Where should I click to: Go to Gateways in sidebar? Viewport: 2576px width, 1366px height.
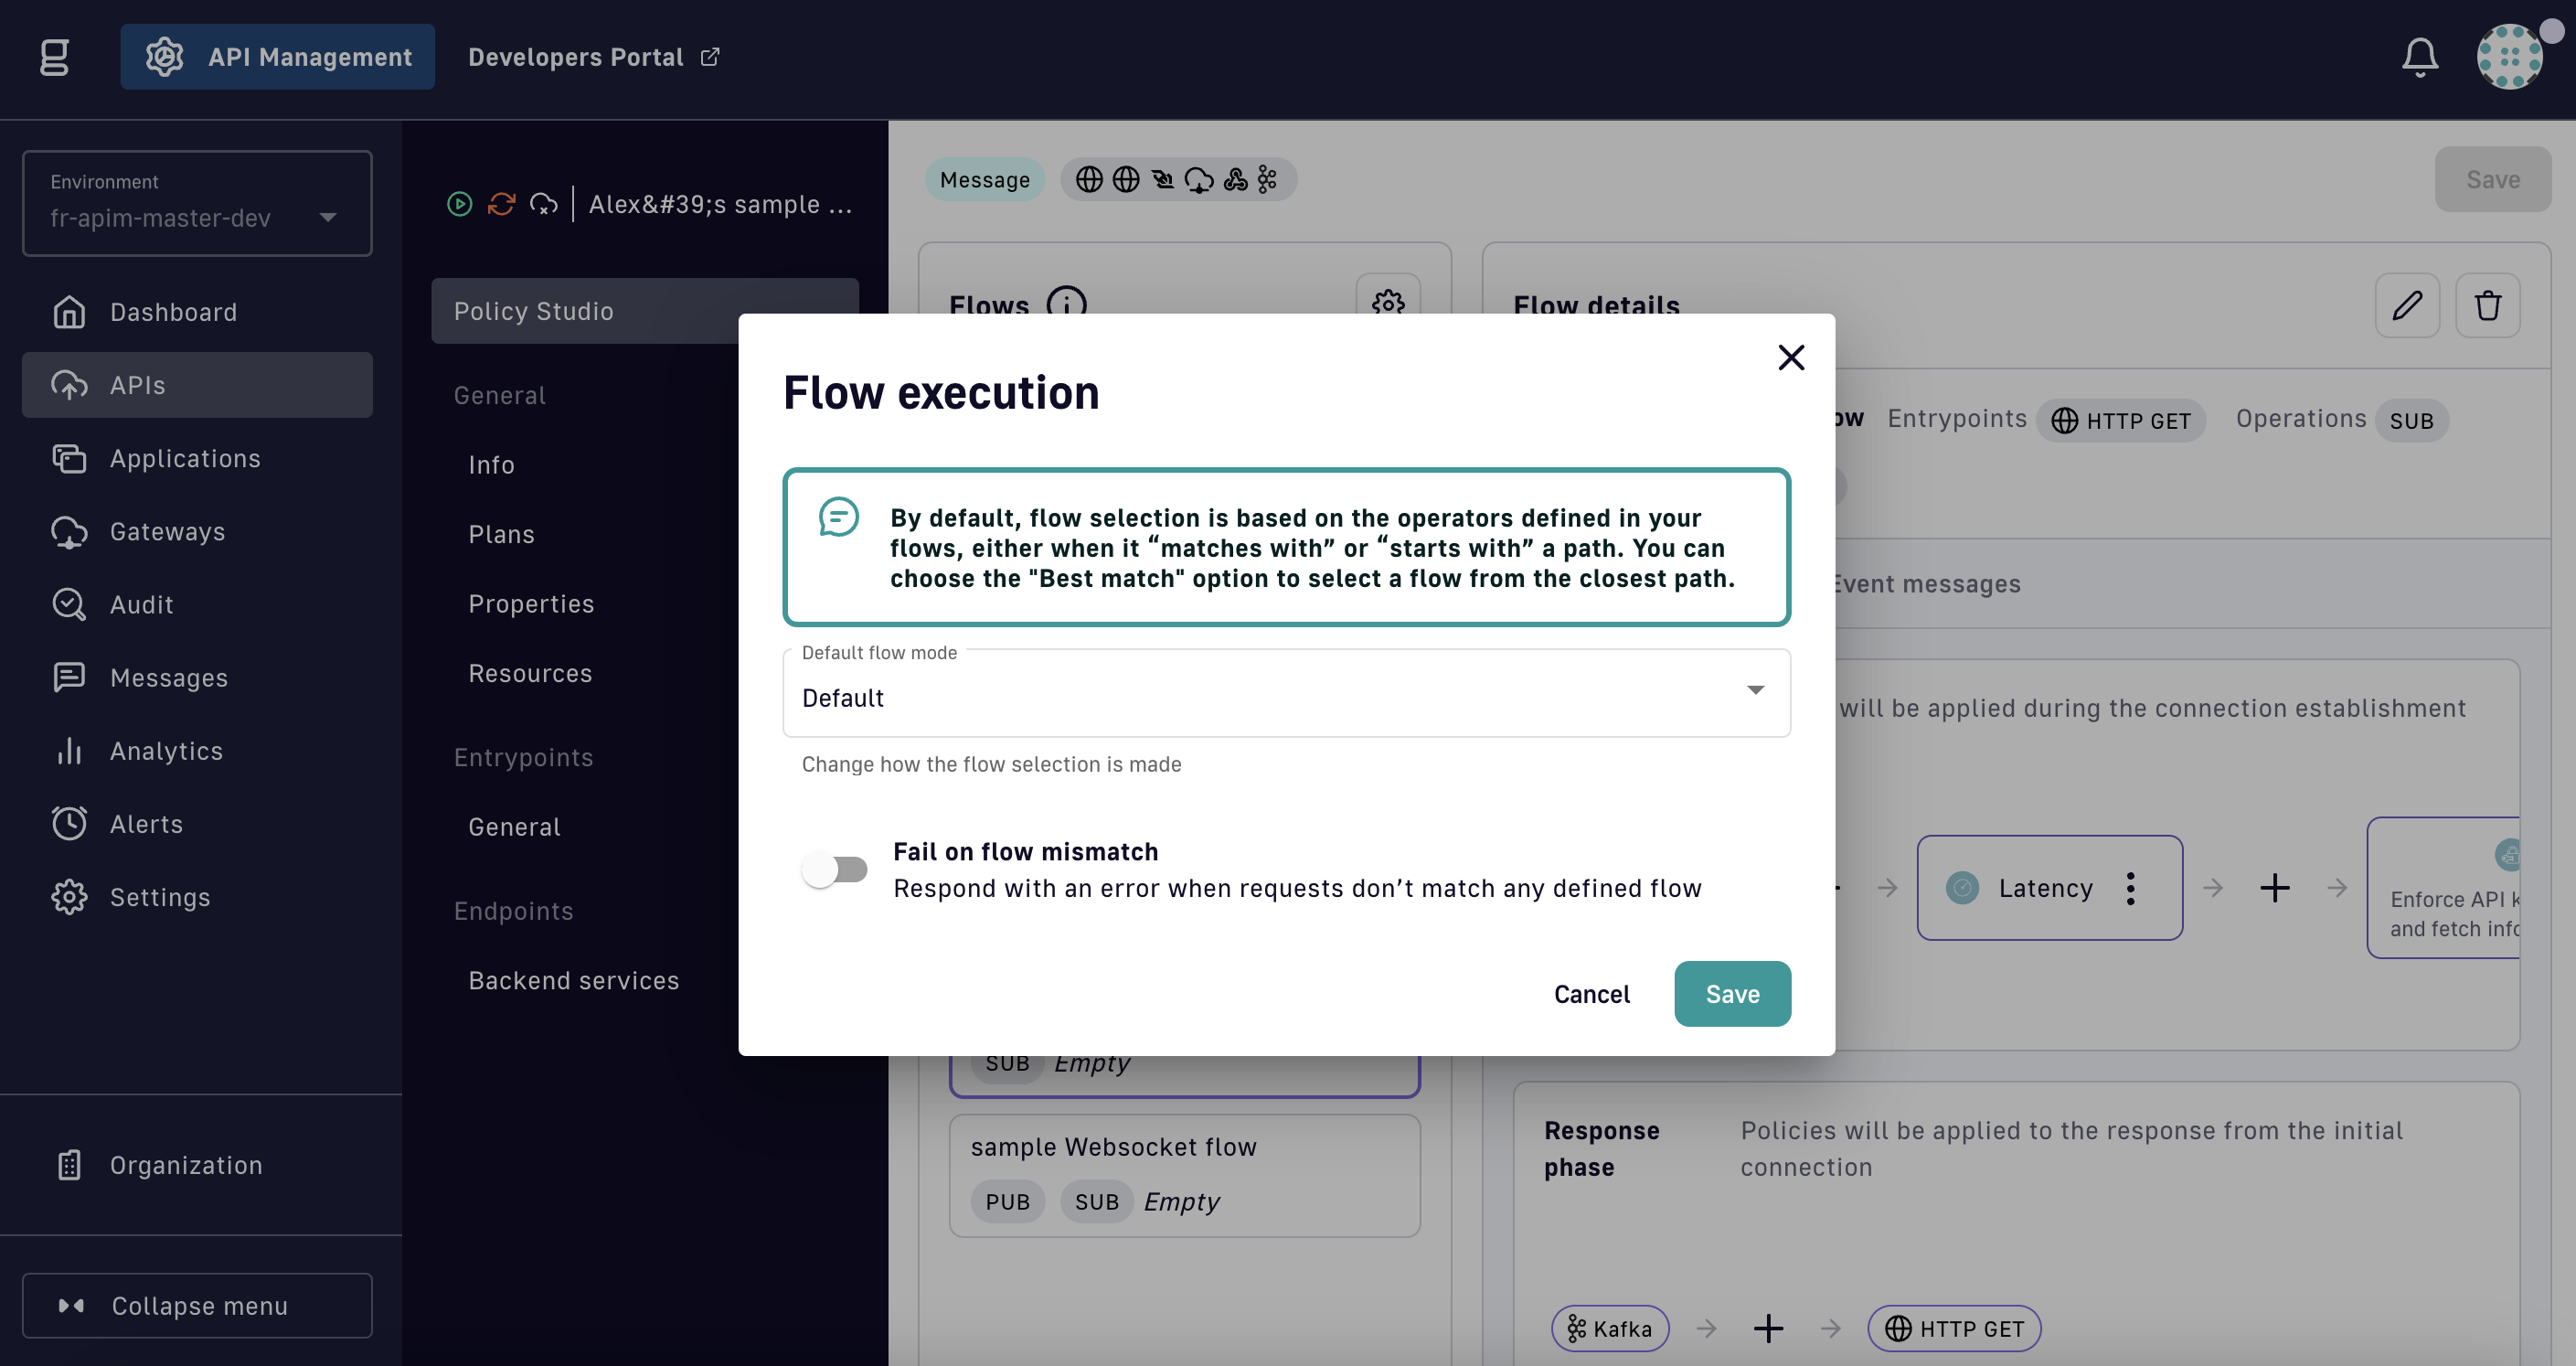[167, 532]
